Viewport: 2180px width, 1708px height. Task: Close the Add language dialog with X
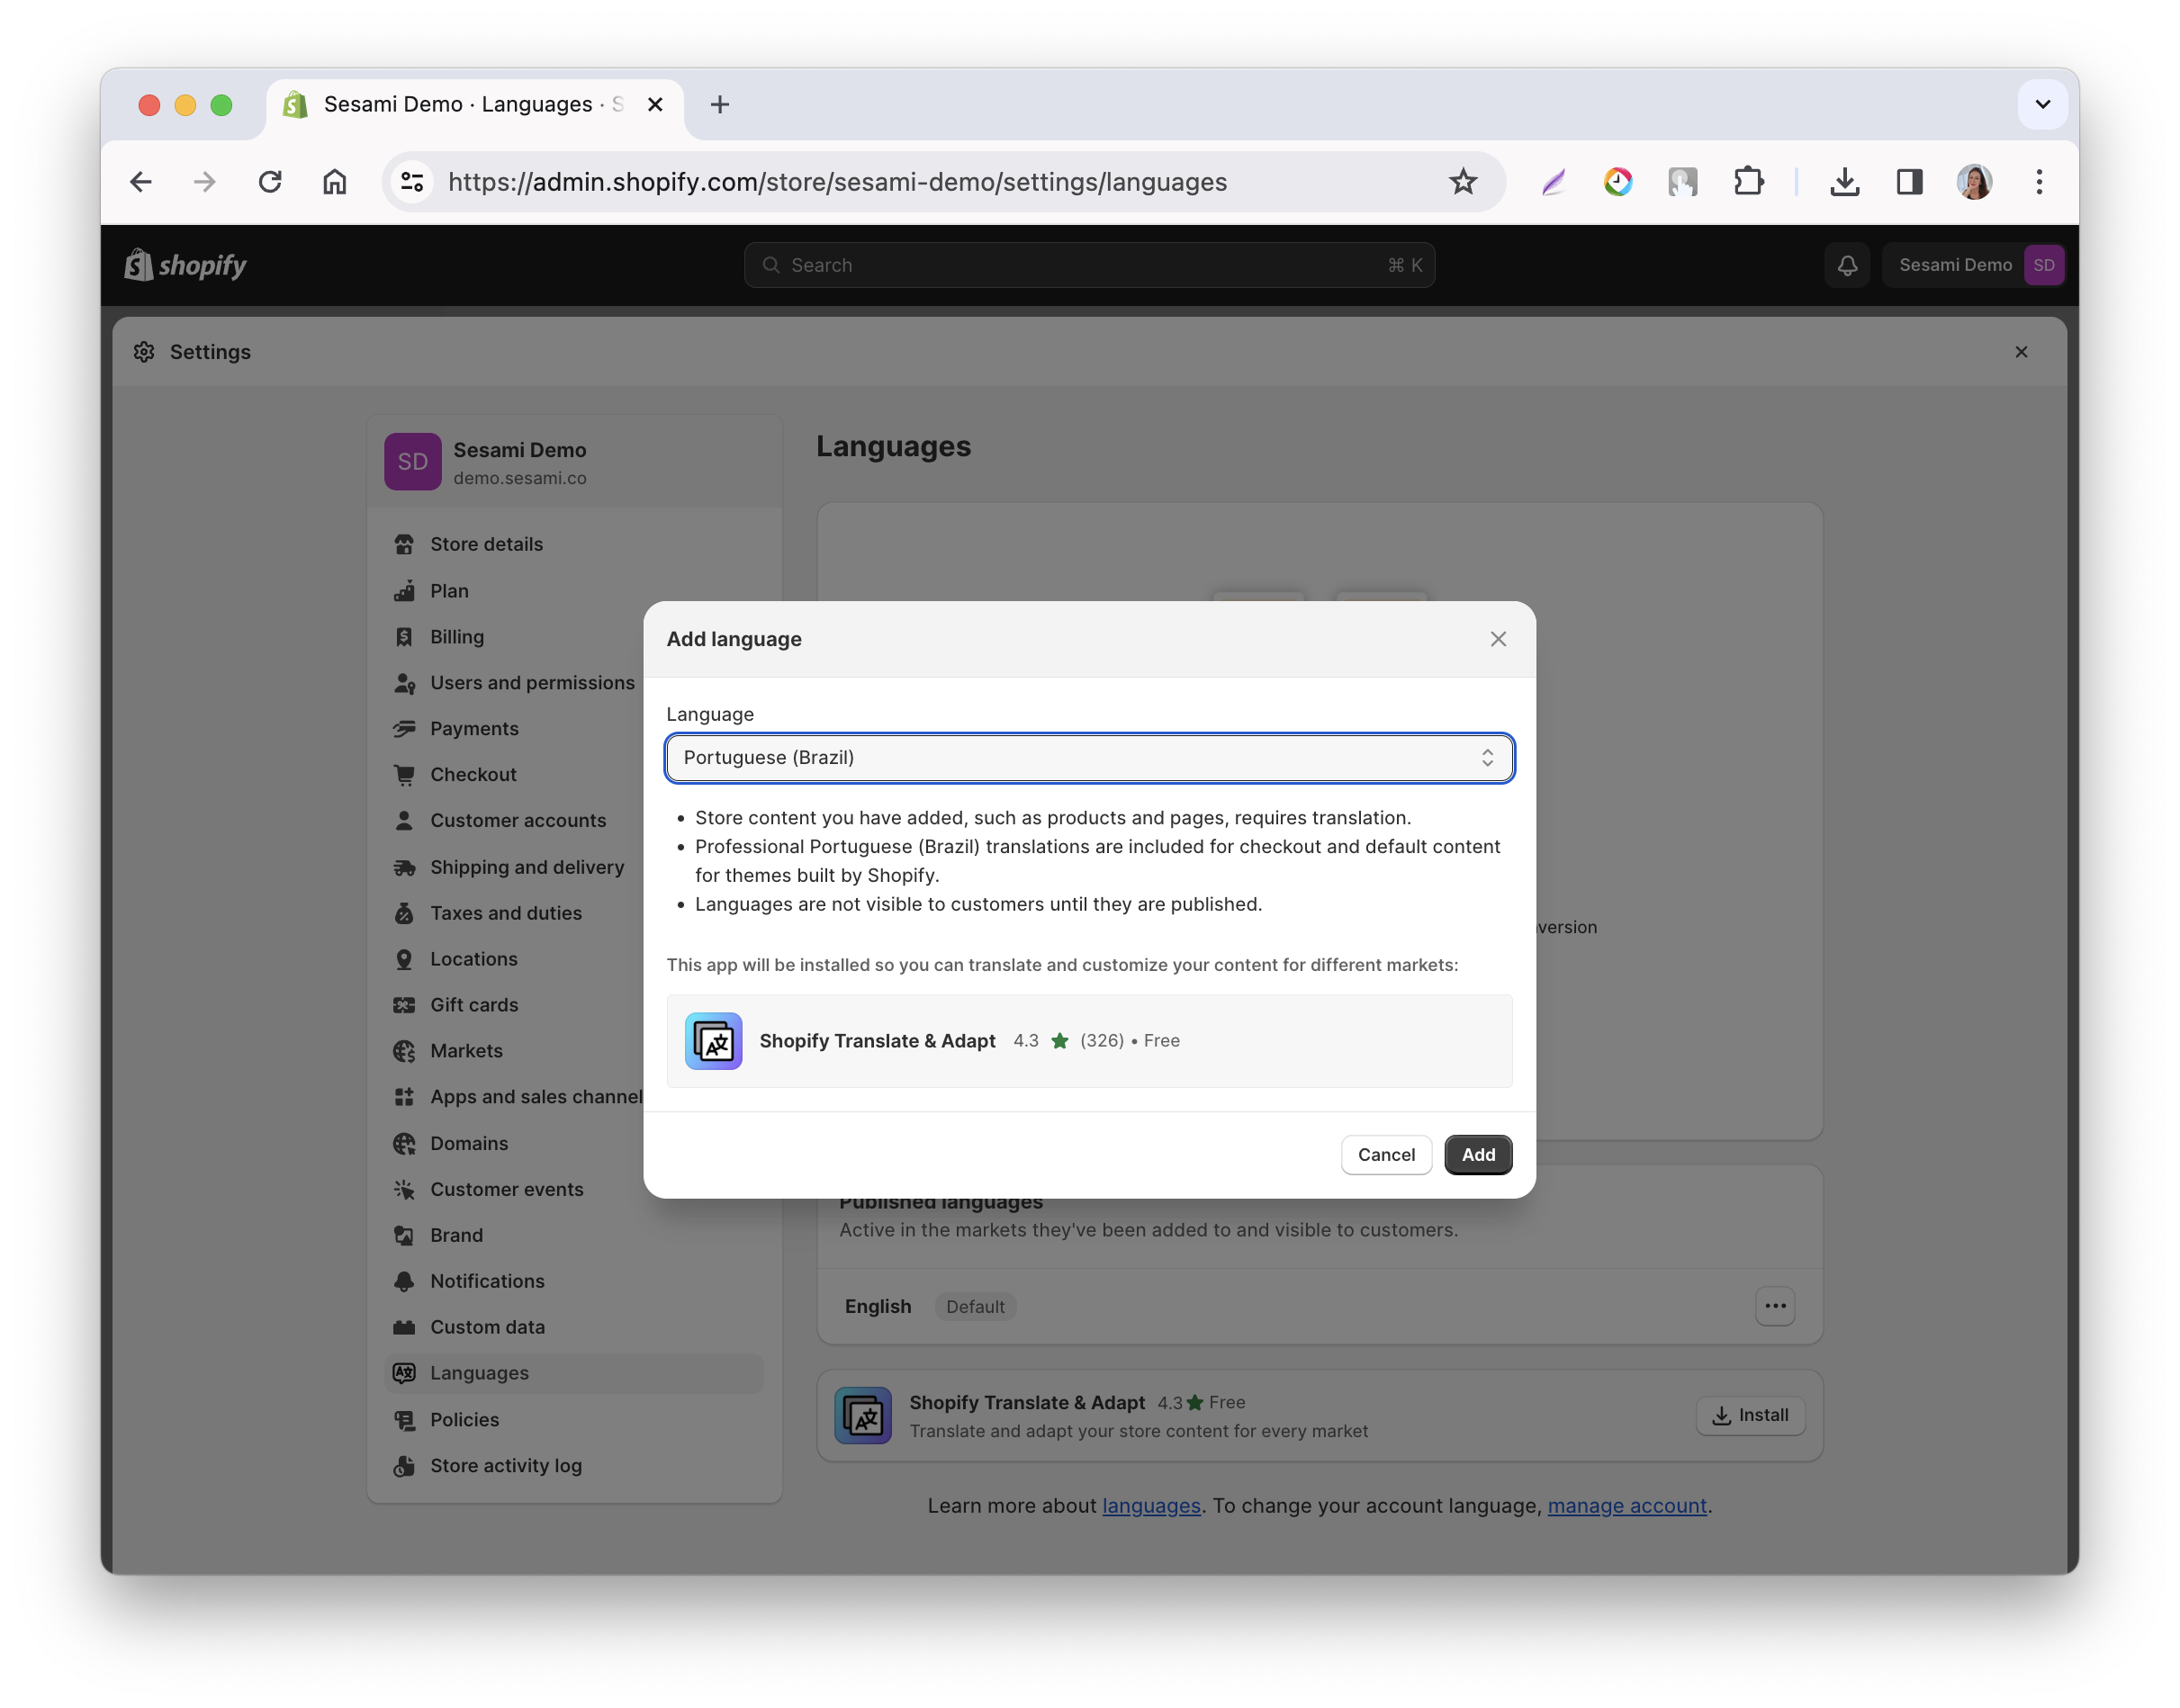1497,639
